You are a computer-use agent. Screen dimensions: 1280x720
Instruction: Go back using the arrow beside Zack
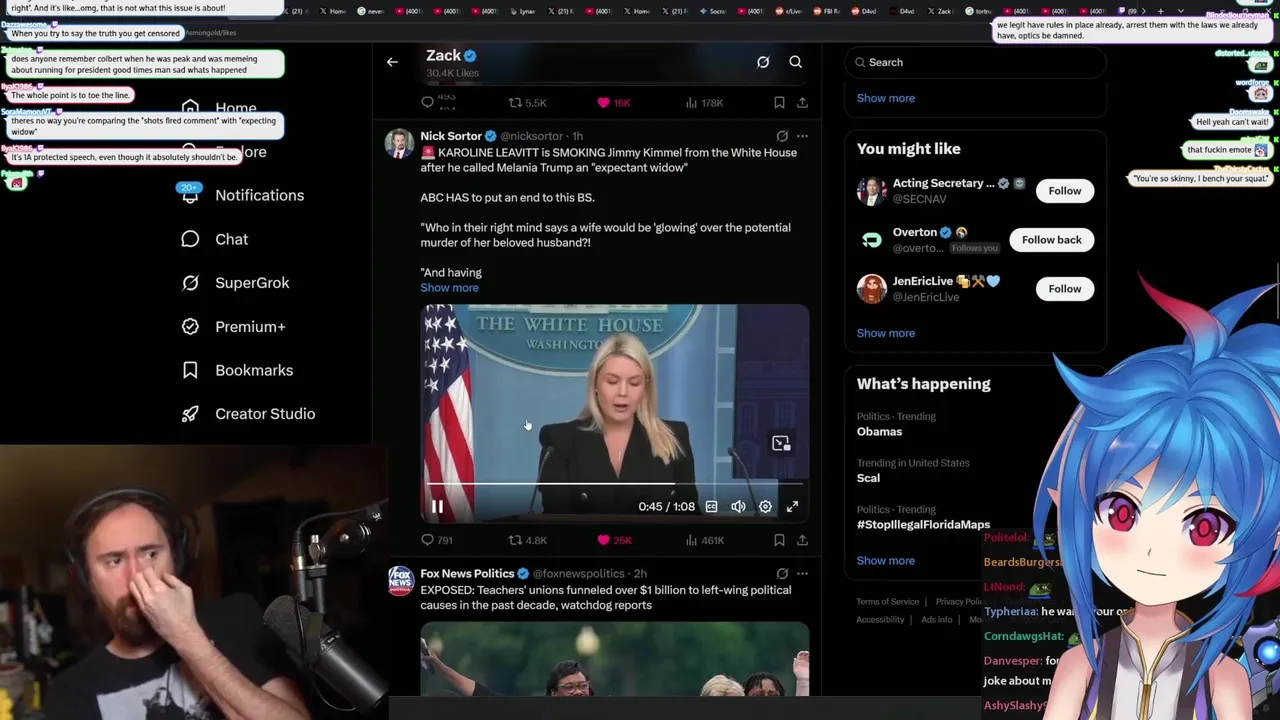[x=392, y=62]
